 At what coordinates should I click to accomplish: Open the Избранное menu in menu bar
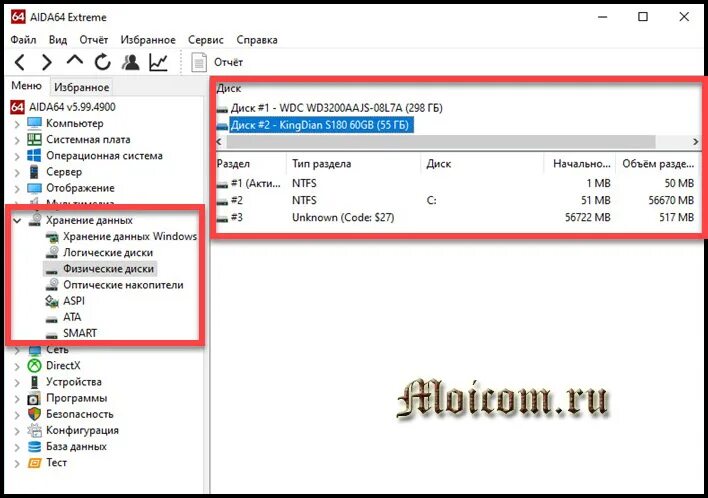[x=148, y=40]
